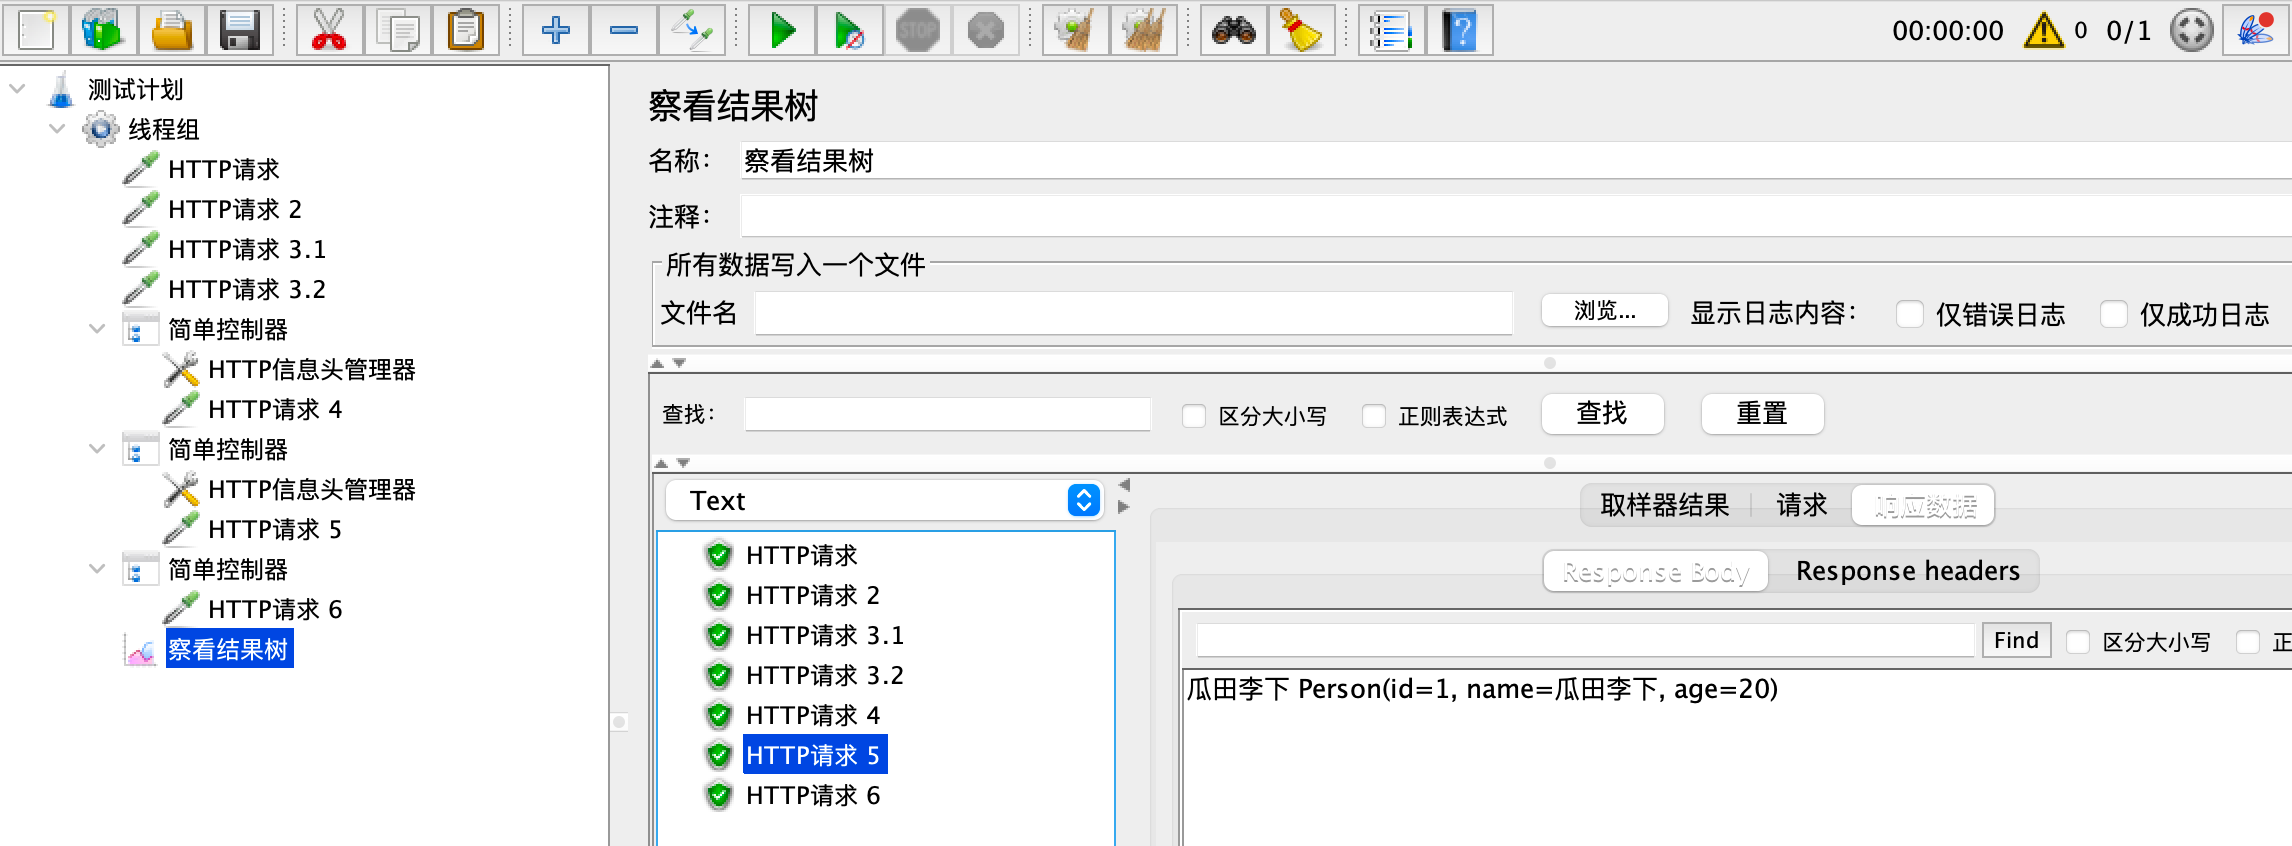Copy the selected element using the Copy icon
The height and width of the screenshot is (846, 2292).
[397, 30]
